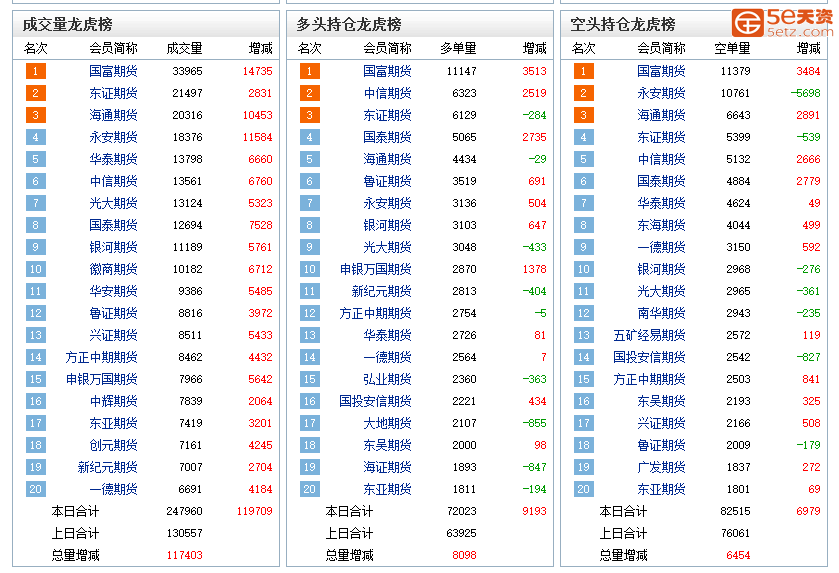Click rank 10 badge in 空头持仓龙虎榜
Screen dimensions: 839x573
pos(583,269)
